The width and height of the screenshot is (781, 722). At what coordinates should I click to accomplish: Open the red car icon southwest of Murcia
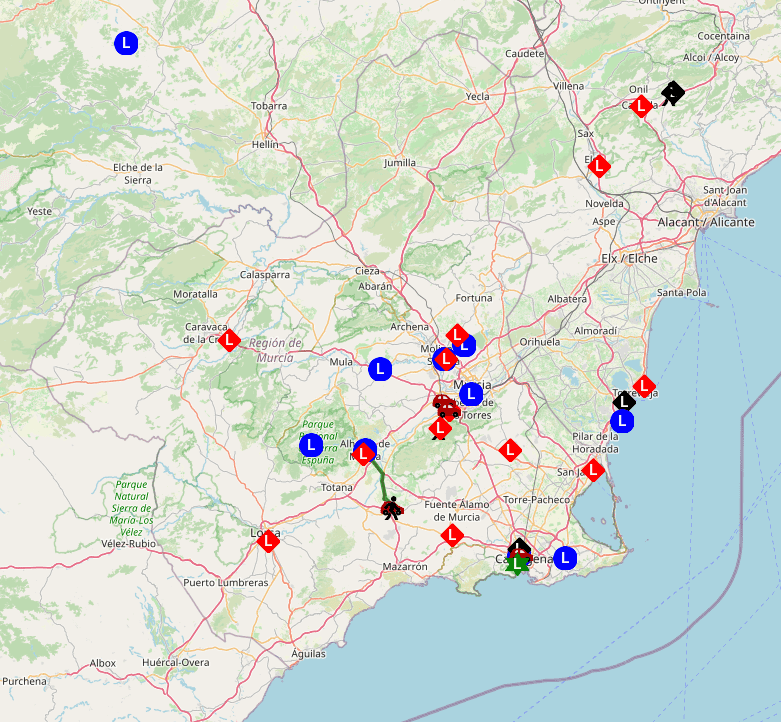[x=443, y=402]
